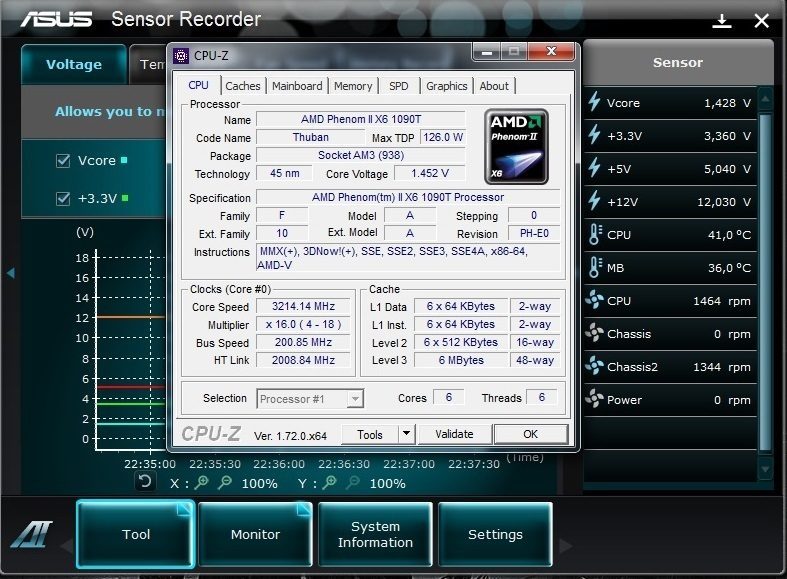The height and width of the screenshot is (579, 787).
Task: Click the sensor list scrollbar thumb
Action: (x=765, y=283)
